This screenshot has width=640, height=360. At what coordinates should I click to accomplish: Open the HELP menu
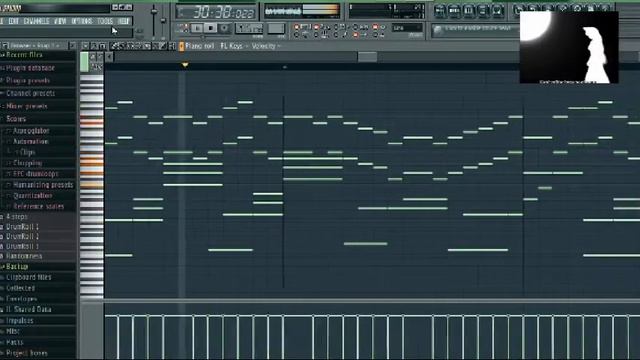pos(123,21)
